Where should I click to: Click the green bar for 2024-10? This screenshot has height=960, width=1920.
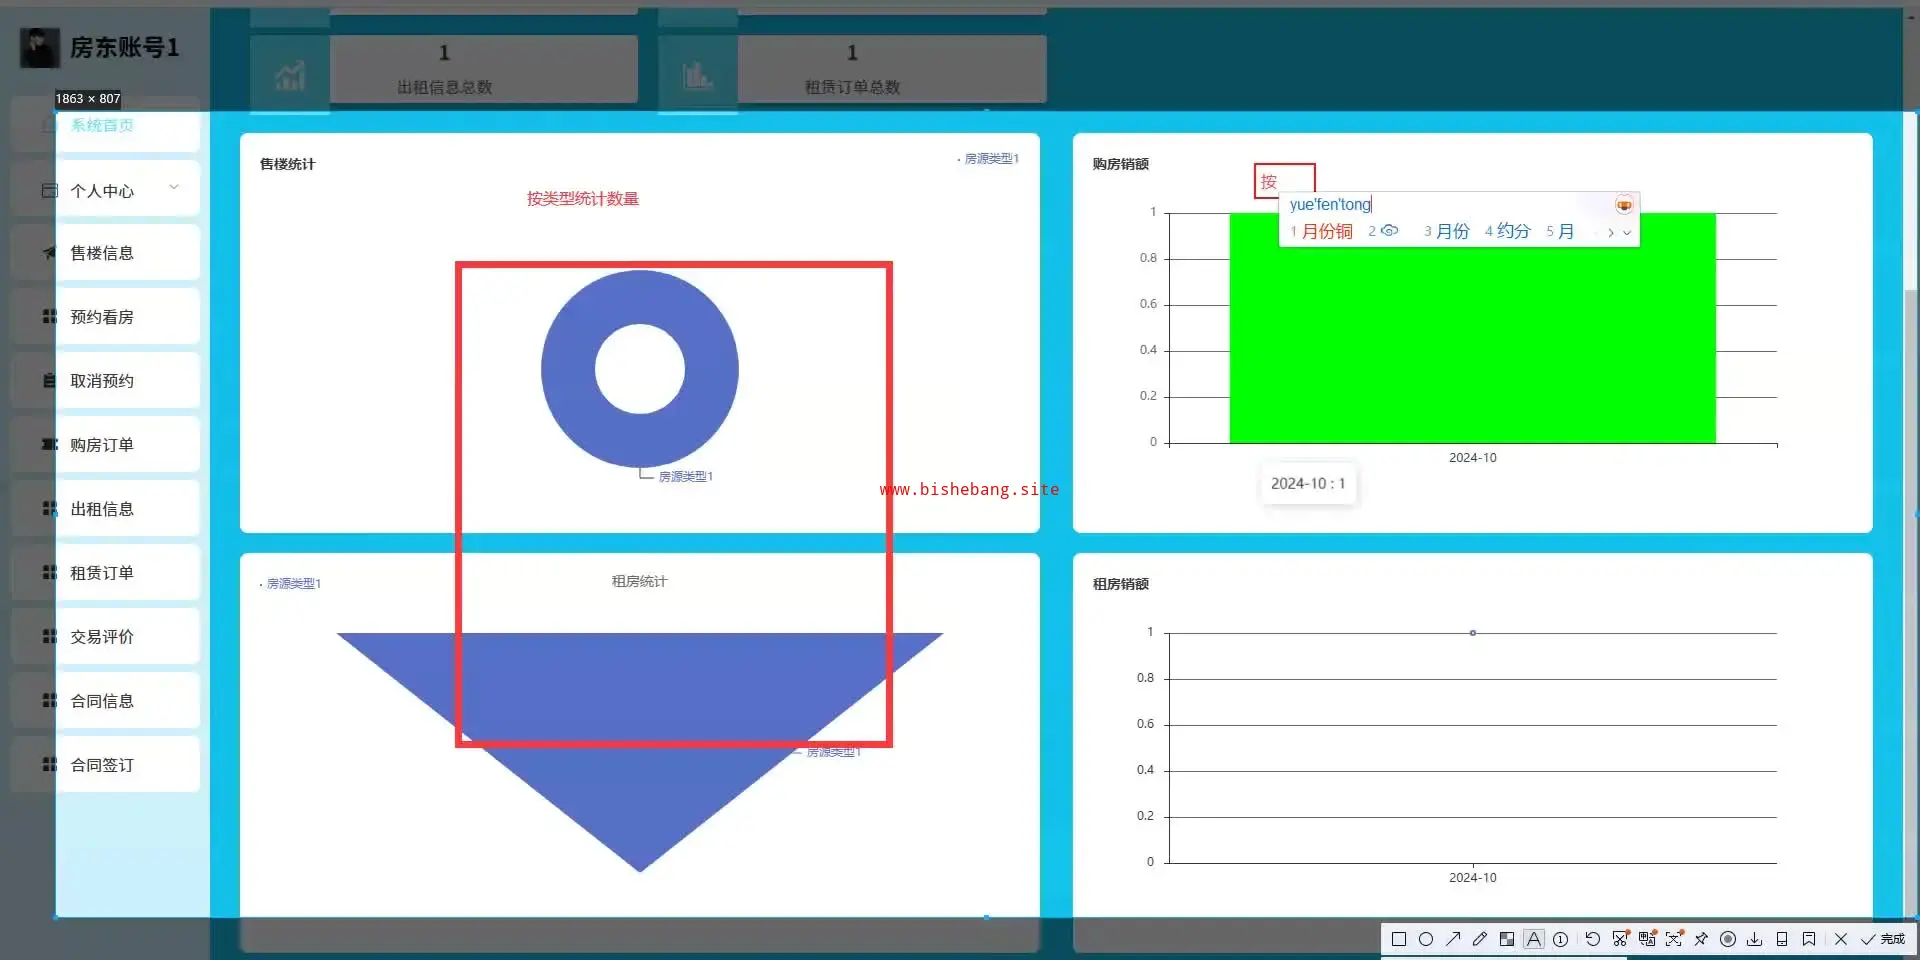(x=1472, y=328)
